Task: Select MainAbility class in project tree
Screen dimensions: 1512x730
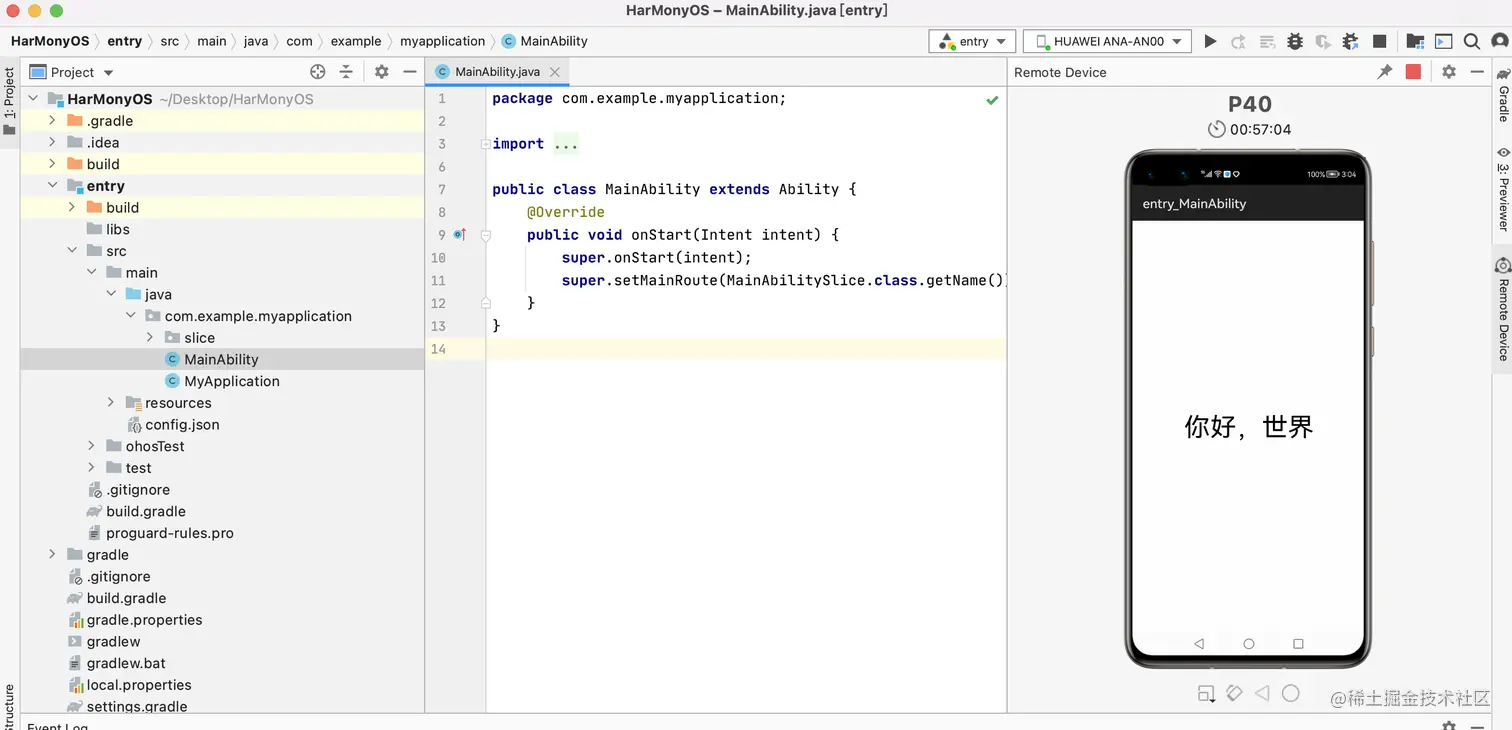Action: (x=222, y=360)
